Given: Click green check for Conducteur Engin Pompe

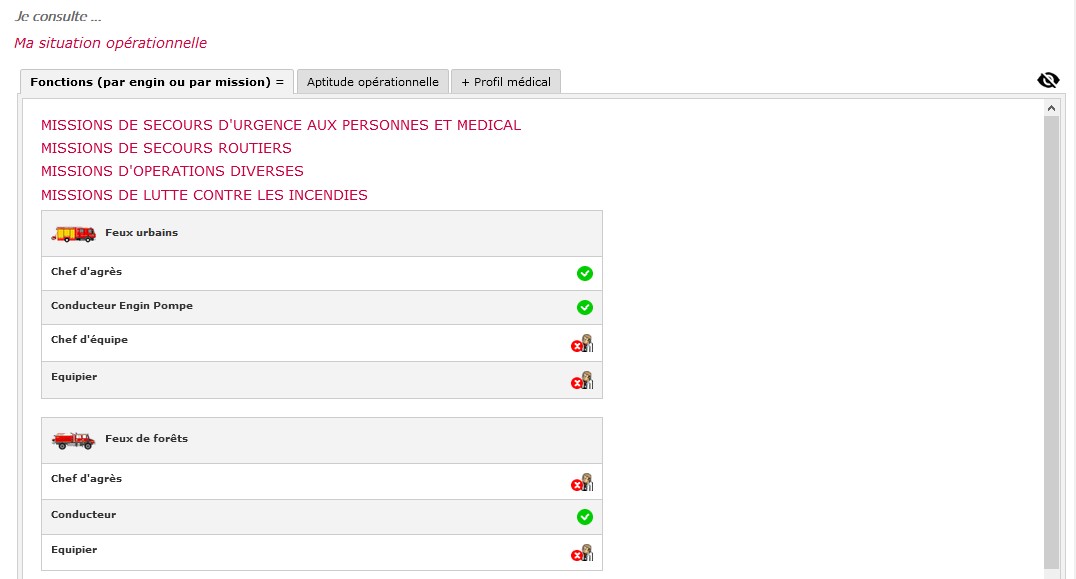Looking at the screenshot, I should 585,307.
